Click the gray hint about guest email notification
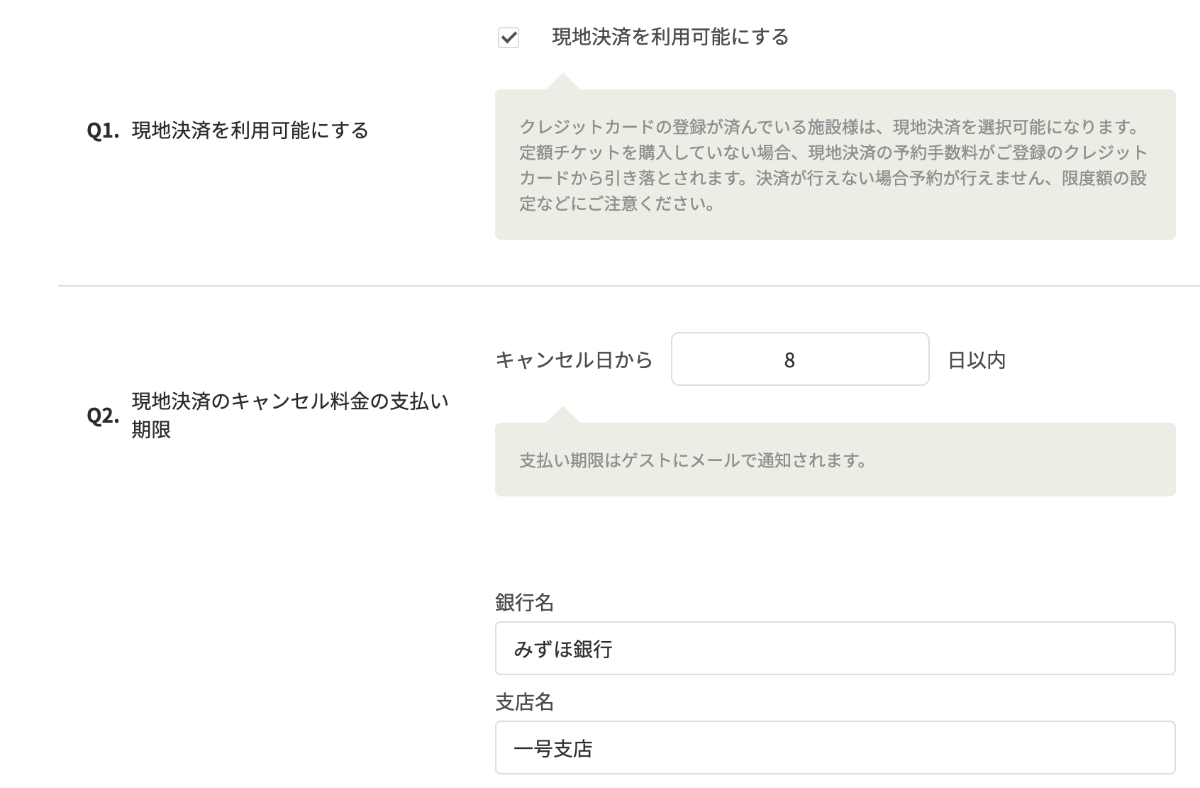The image size is (1200, 788). coord(692,463)
